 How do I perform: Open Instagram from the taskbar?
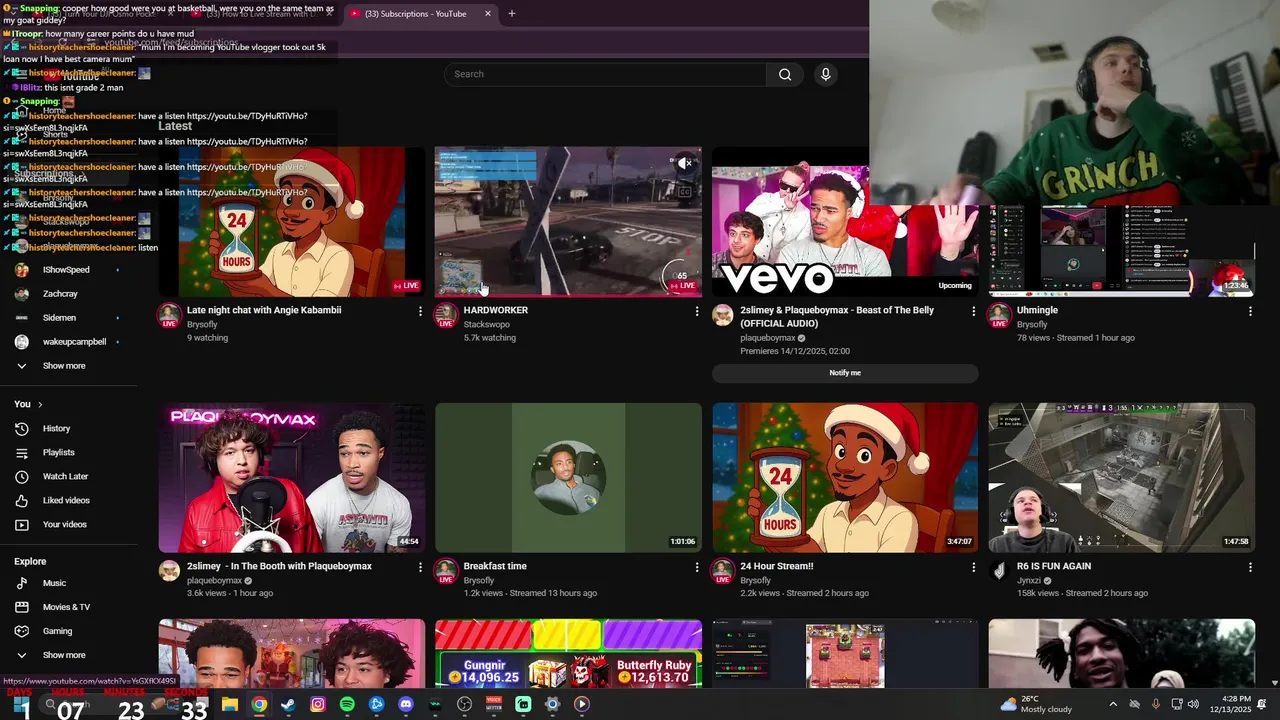tap(318, 704)
